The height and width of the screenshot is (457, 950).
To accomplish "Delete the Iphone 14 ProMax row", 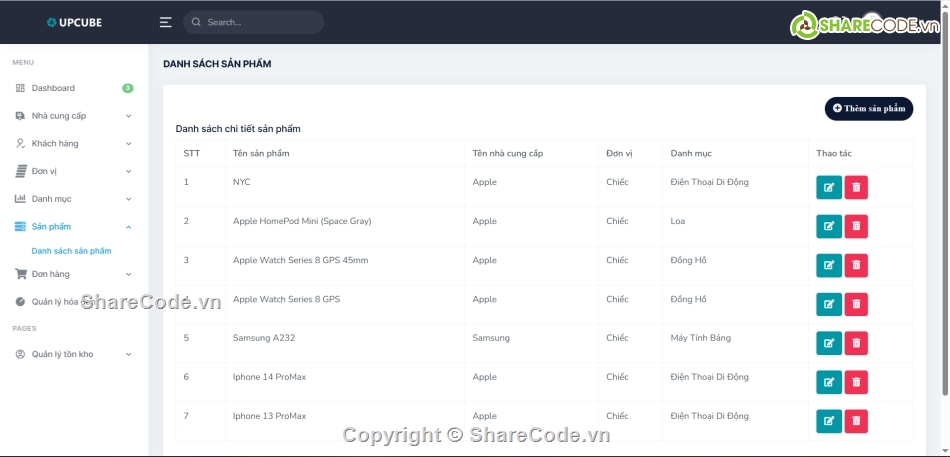I will (x=856, y=382).
